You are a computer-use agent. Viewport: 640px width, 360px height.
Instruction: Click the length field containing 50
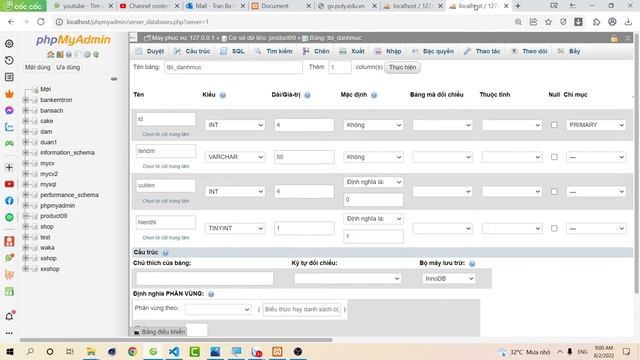pyautogui.click(x=304, y=157)
